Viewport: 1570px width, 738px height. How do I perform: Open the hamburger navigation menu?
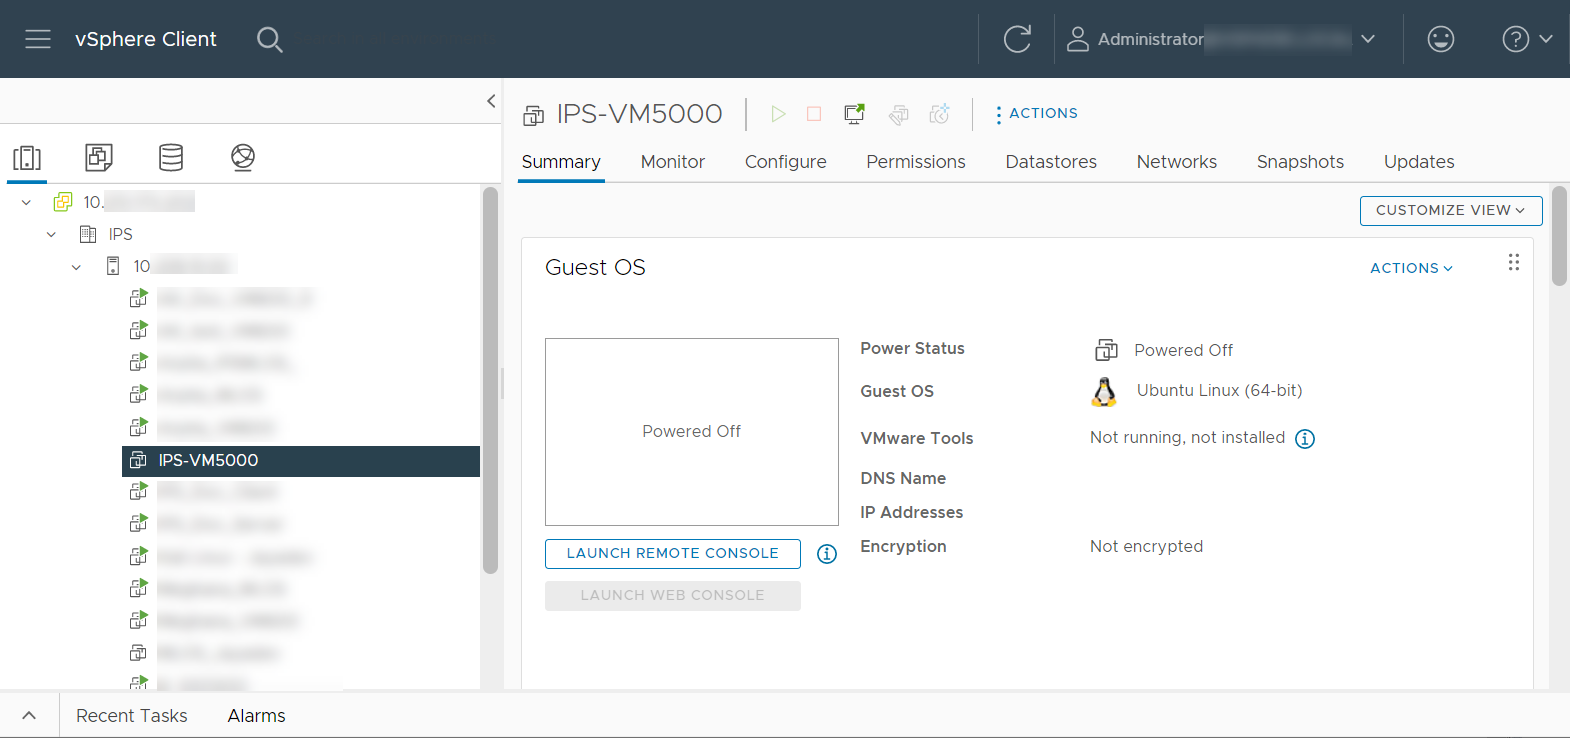pos(38,39)
